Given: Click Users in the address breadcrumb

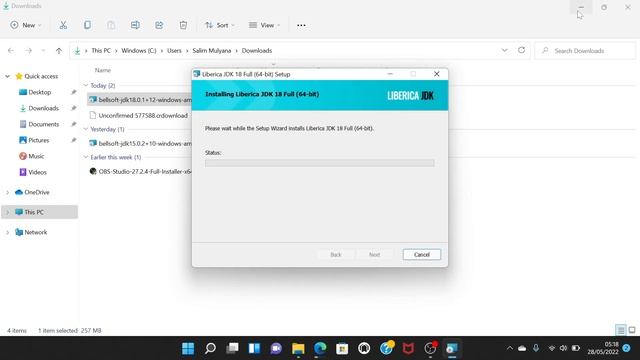Looking at the screenshot, I should (x=174, y=51).
